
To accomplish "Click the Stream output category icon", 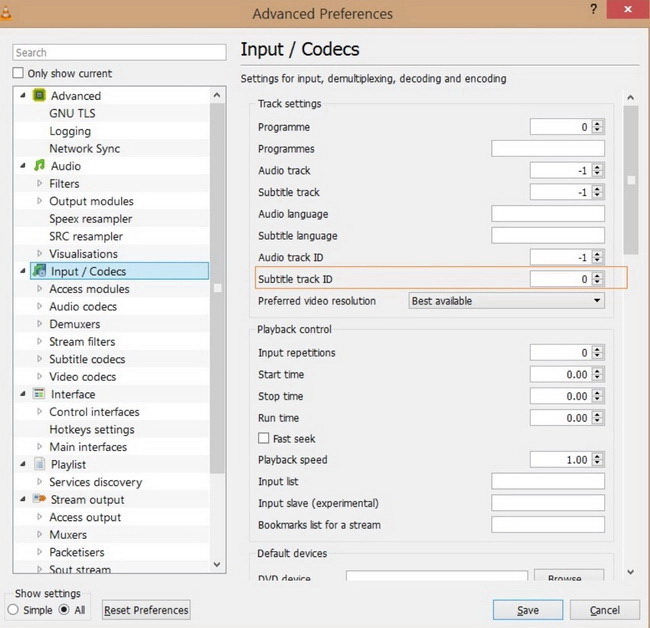I will pyautogui.click(x=39, y=499).
